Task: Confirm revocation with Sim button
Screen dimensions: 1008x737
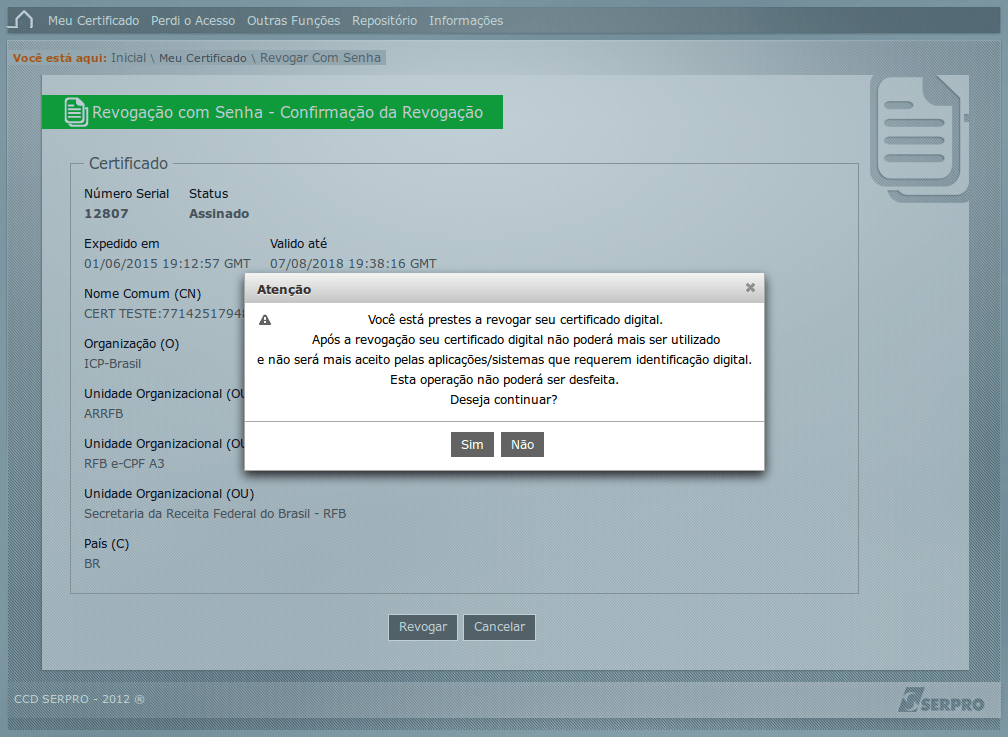Action: click(472, 444)
